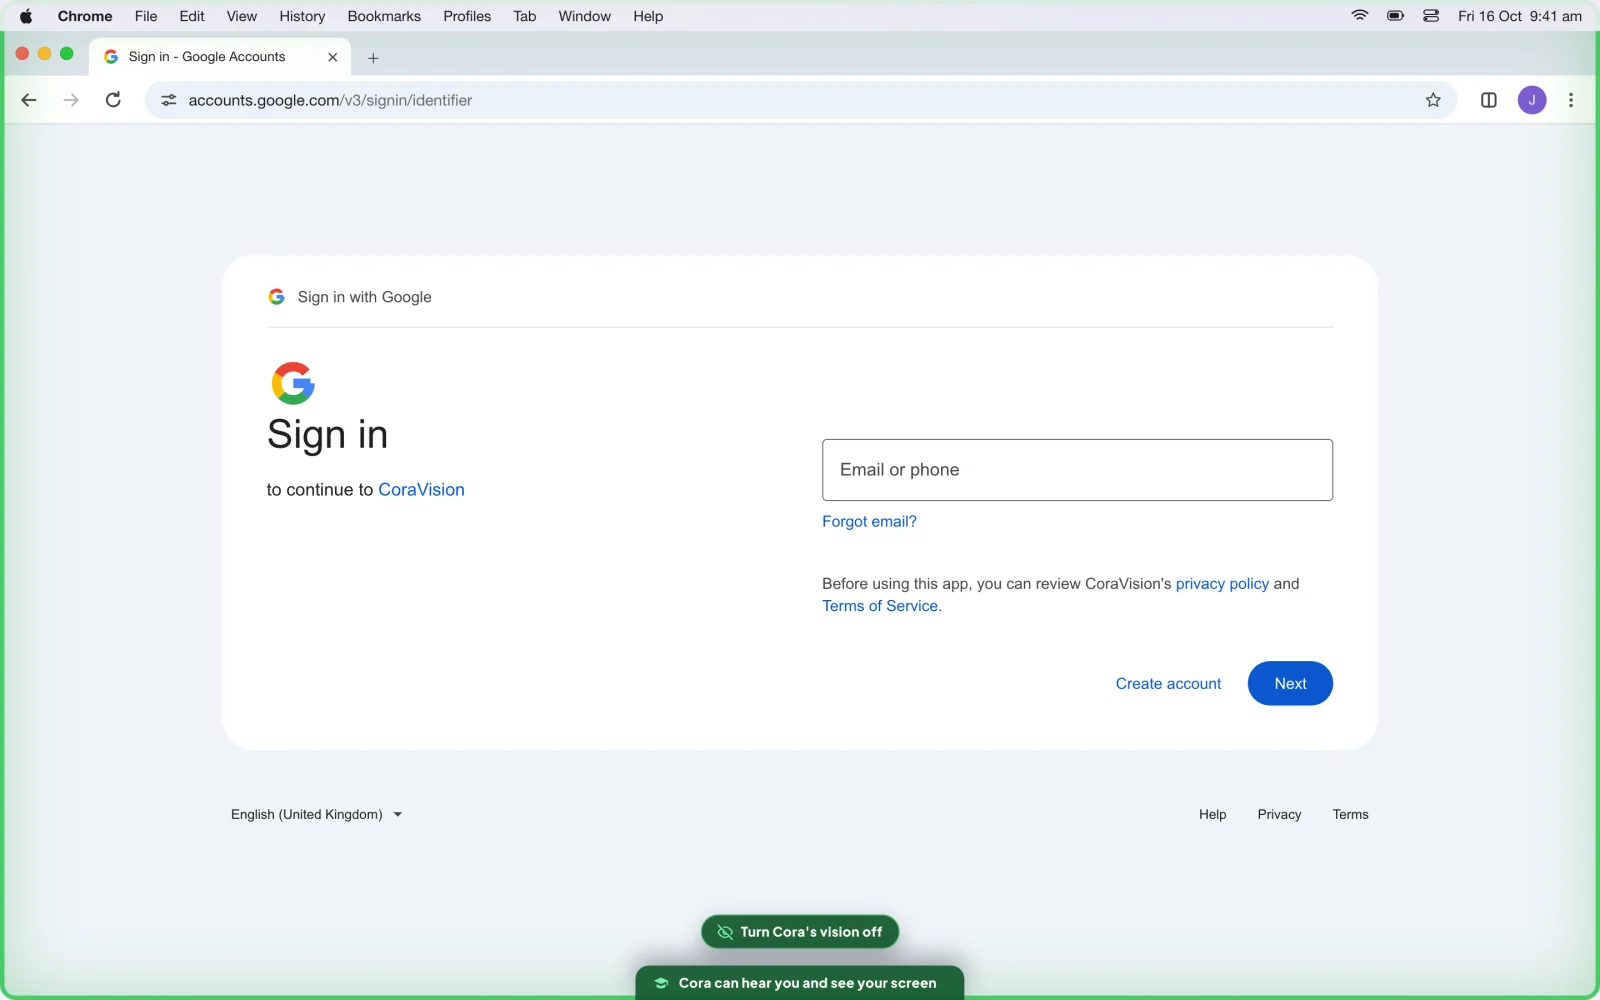Screen dimensions: 1600x1000
Task: Click the Cora can hear you banner
Action: [800, 983]
